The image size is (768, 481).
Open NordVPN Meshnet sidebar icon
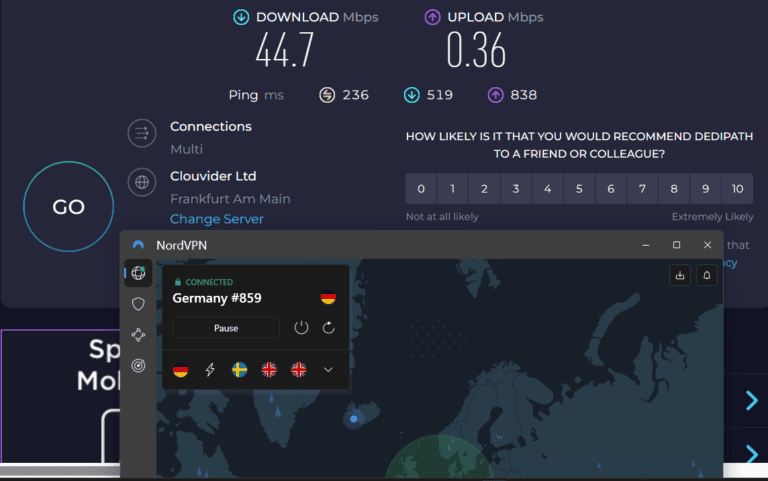tap(138, 335)
